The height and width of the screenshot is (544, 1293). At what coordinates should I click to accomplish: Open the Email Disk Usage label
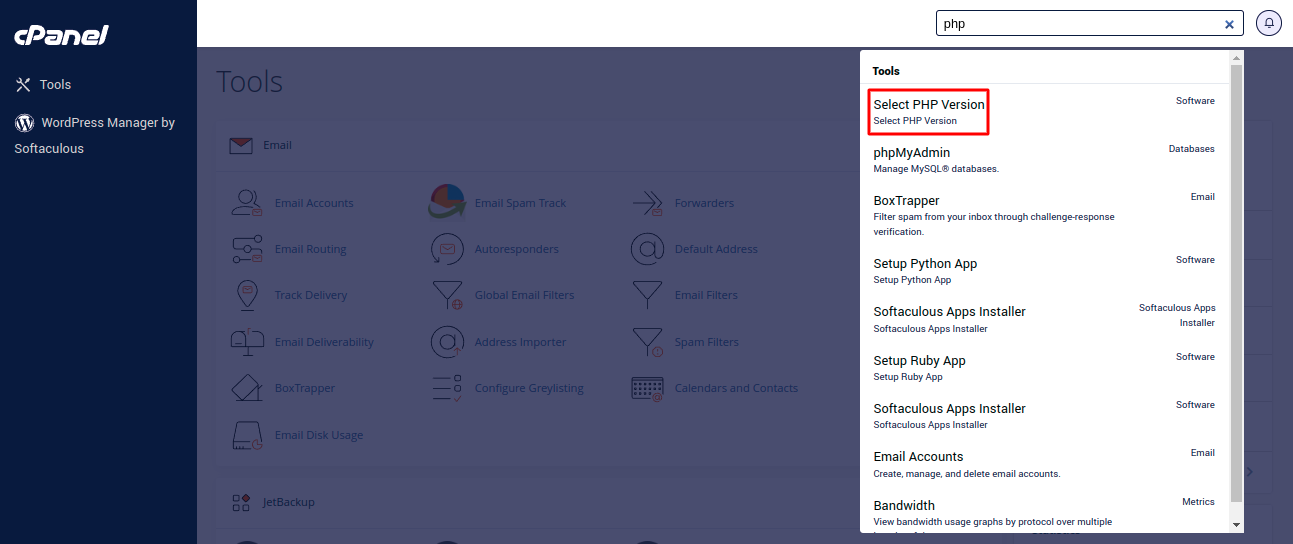pyautogui.click(x=319, y=435)
